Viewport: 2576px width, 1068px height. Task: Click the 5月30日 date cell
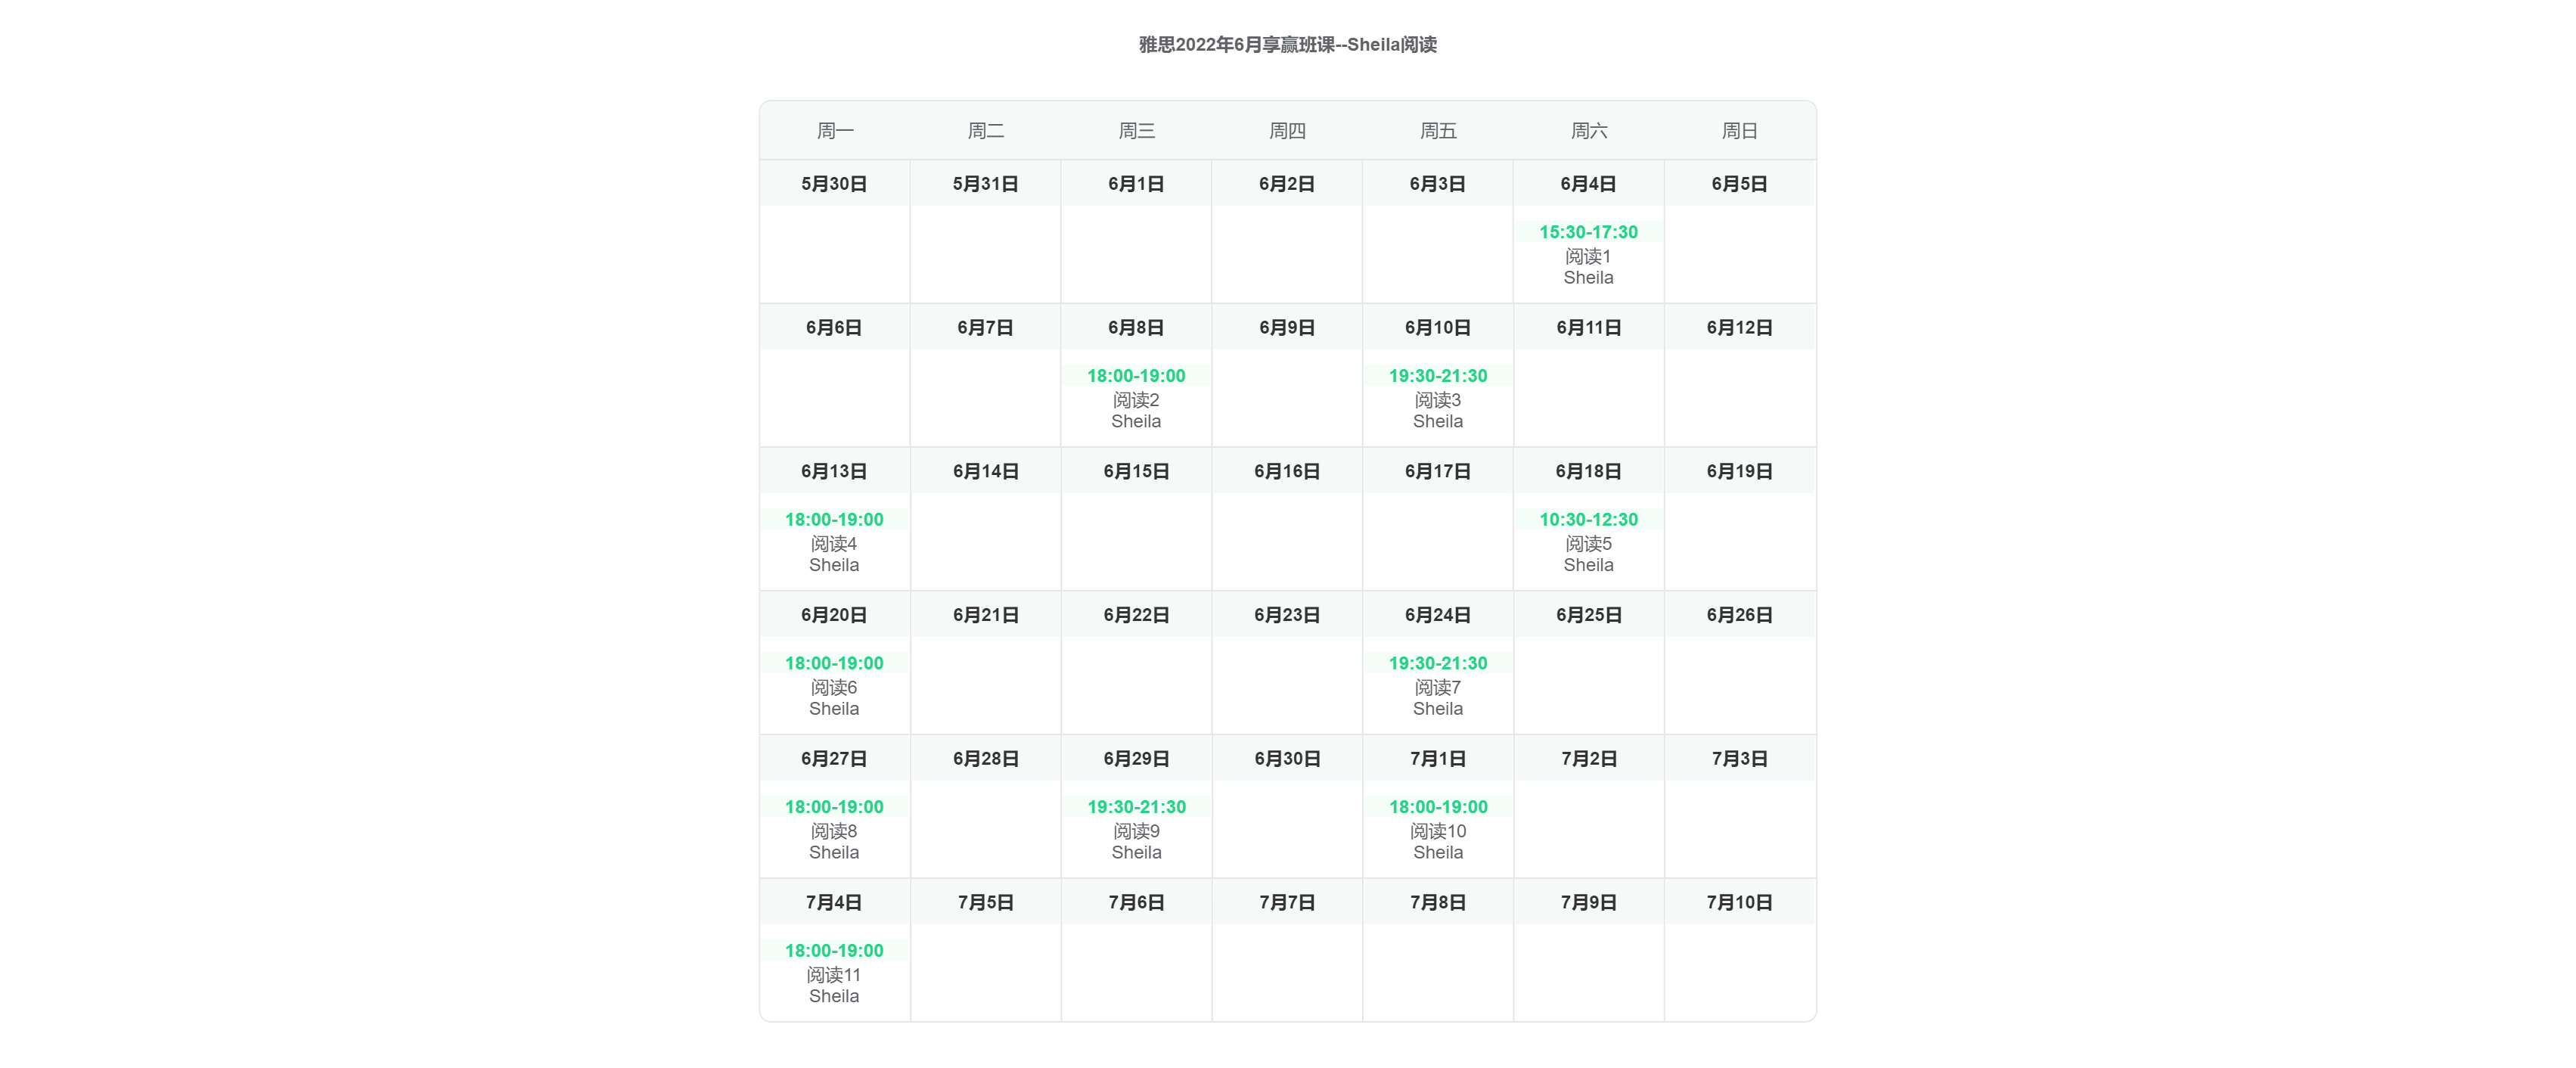pyautogui.click(x=834, y=184)
